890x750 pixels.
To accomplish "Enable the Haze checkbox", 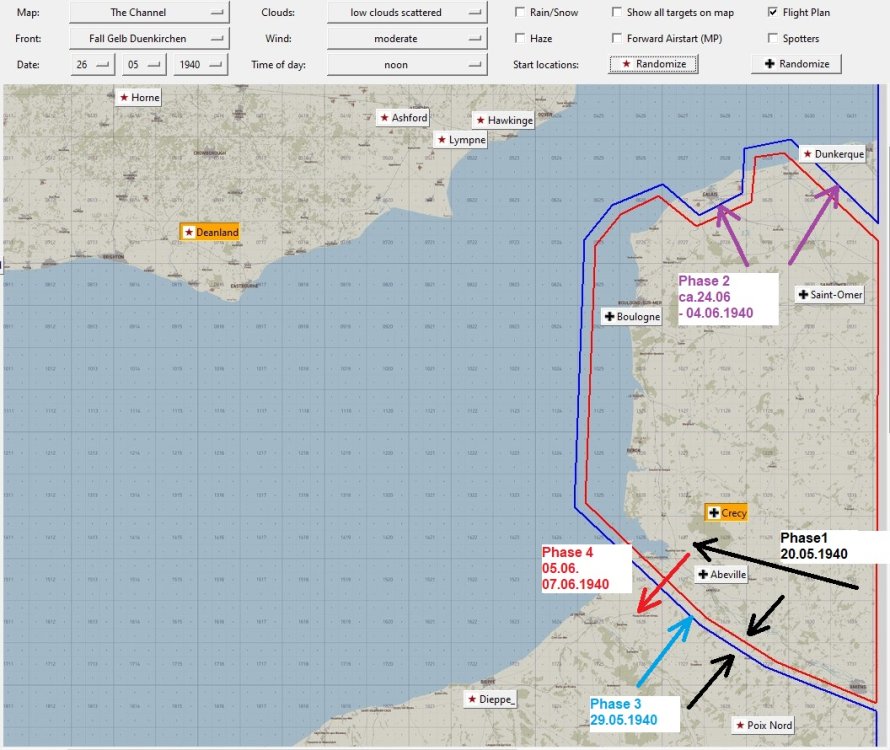I will [x=519, y=38].
